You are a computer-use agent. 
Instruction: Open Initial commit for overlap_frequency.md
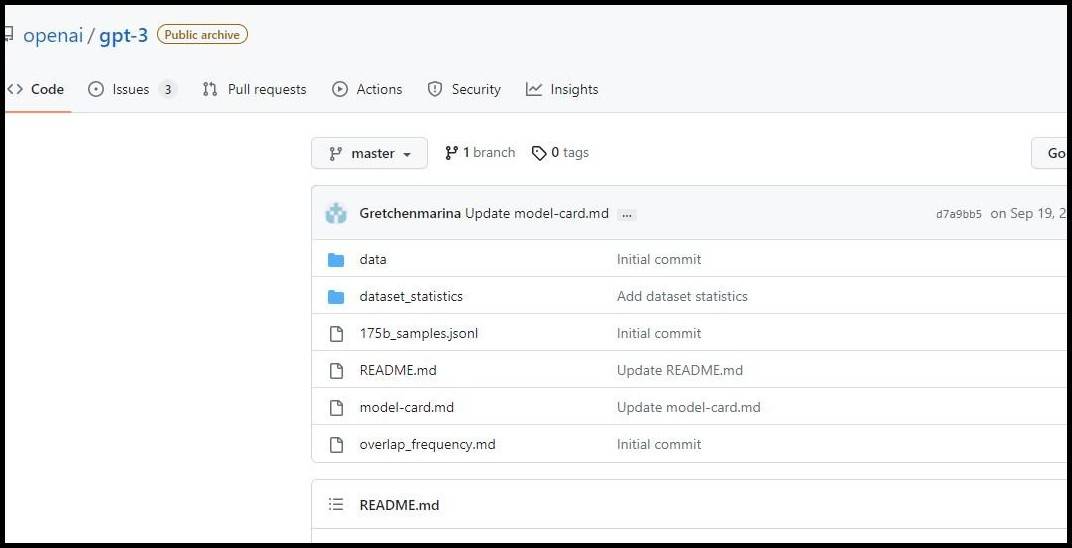click(659, 444)
